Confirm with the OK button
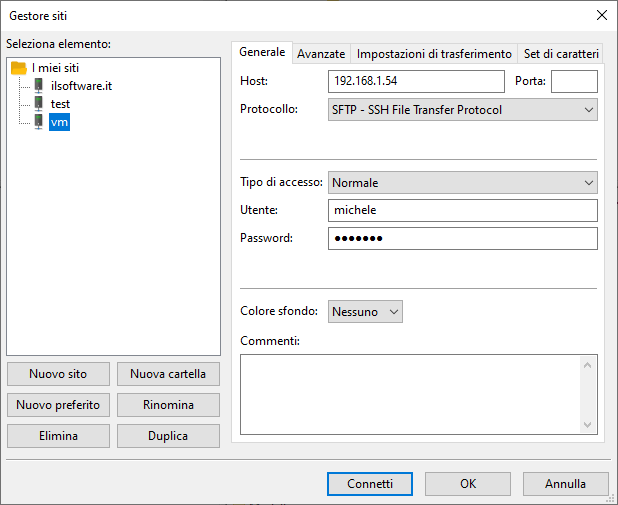Viewport: 618px width, 505px height. pos(468,484)
